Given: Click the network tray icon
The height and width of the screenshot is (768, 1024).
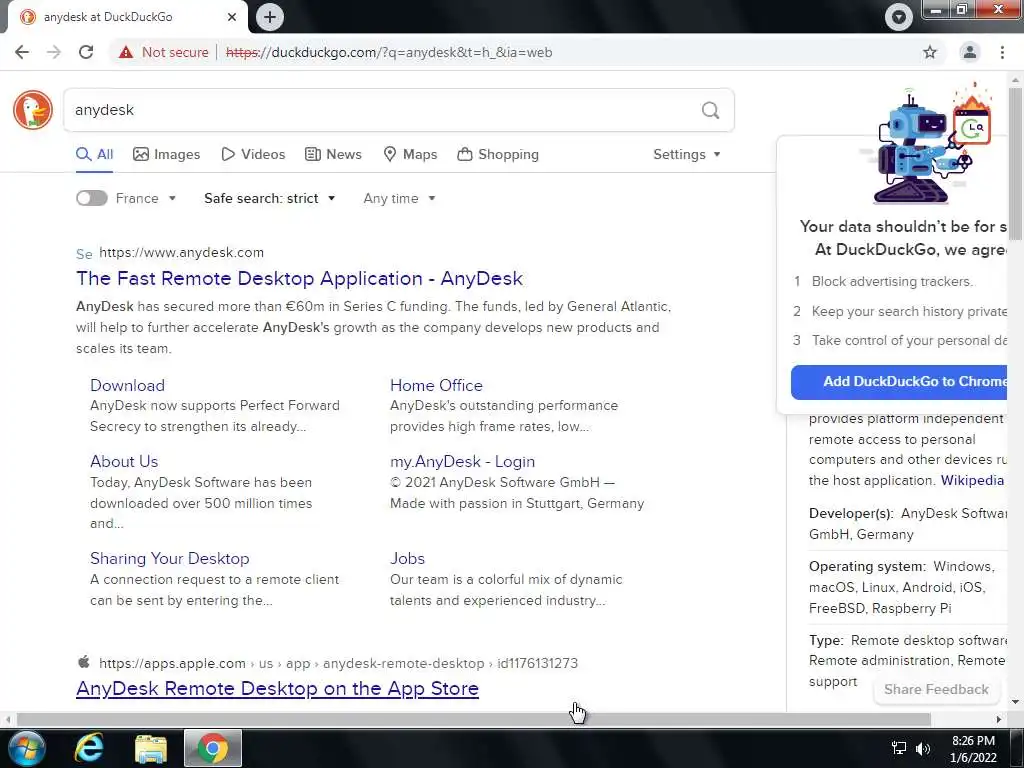Looking at the screenshot, I should pyautogui.click(x=899, y=748).
